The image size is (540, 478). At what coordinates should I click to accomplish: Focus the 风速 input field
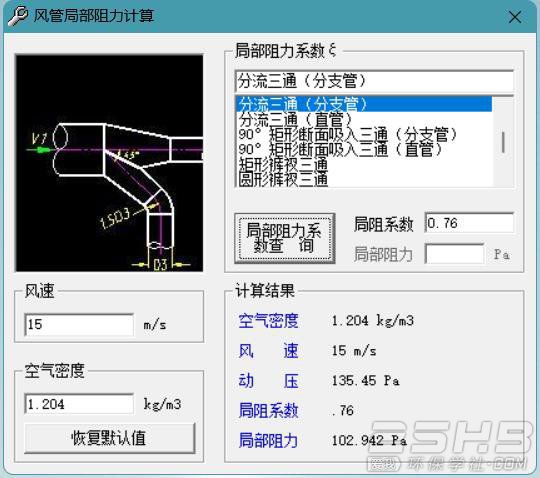pos(79,324)
